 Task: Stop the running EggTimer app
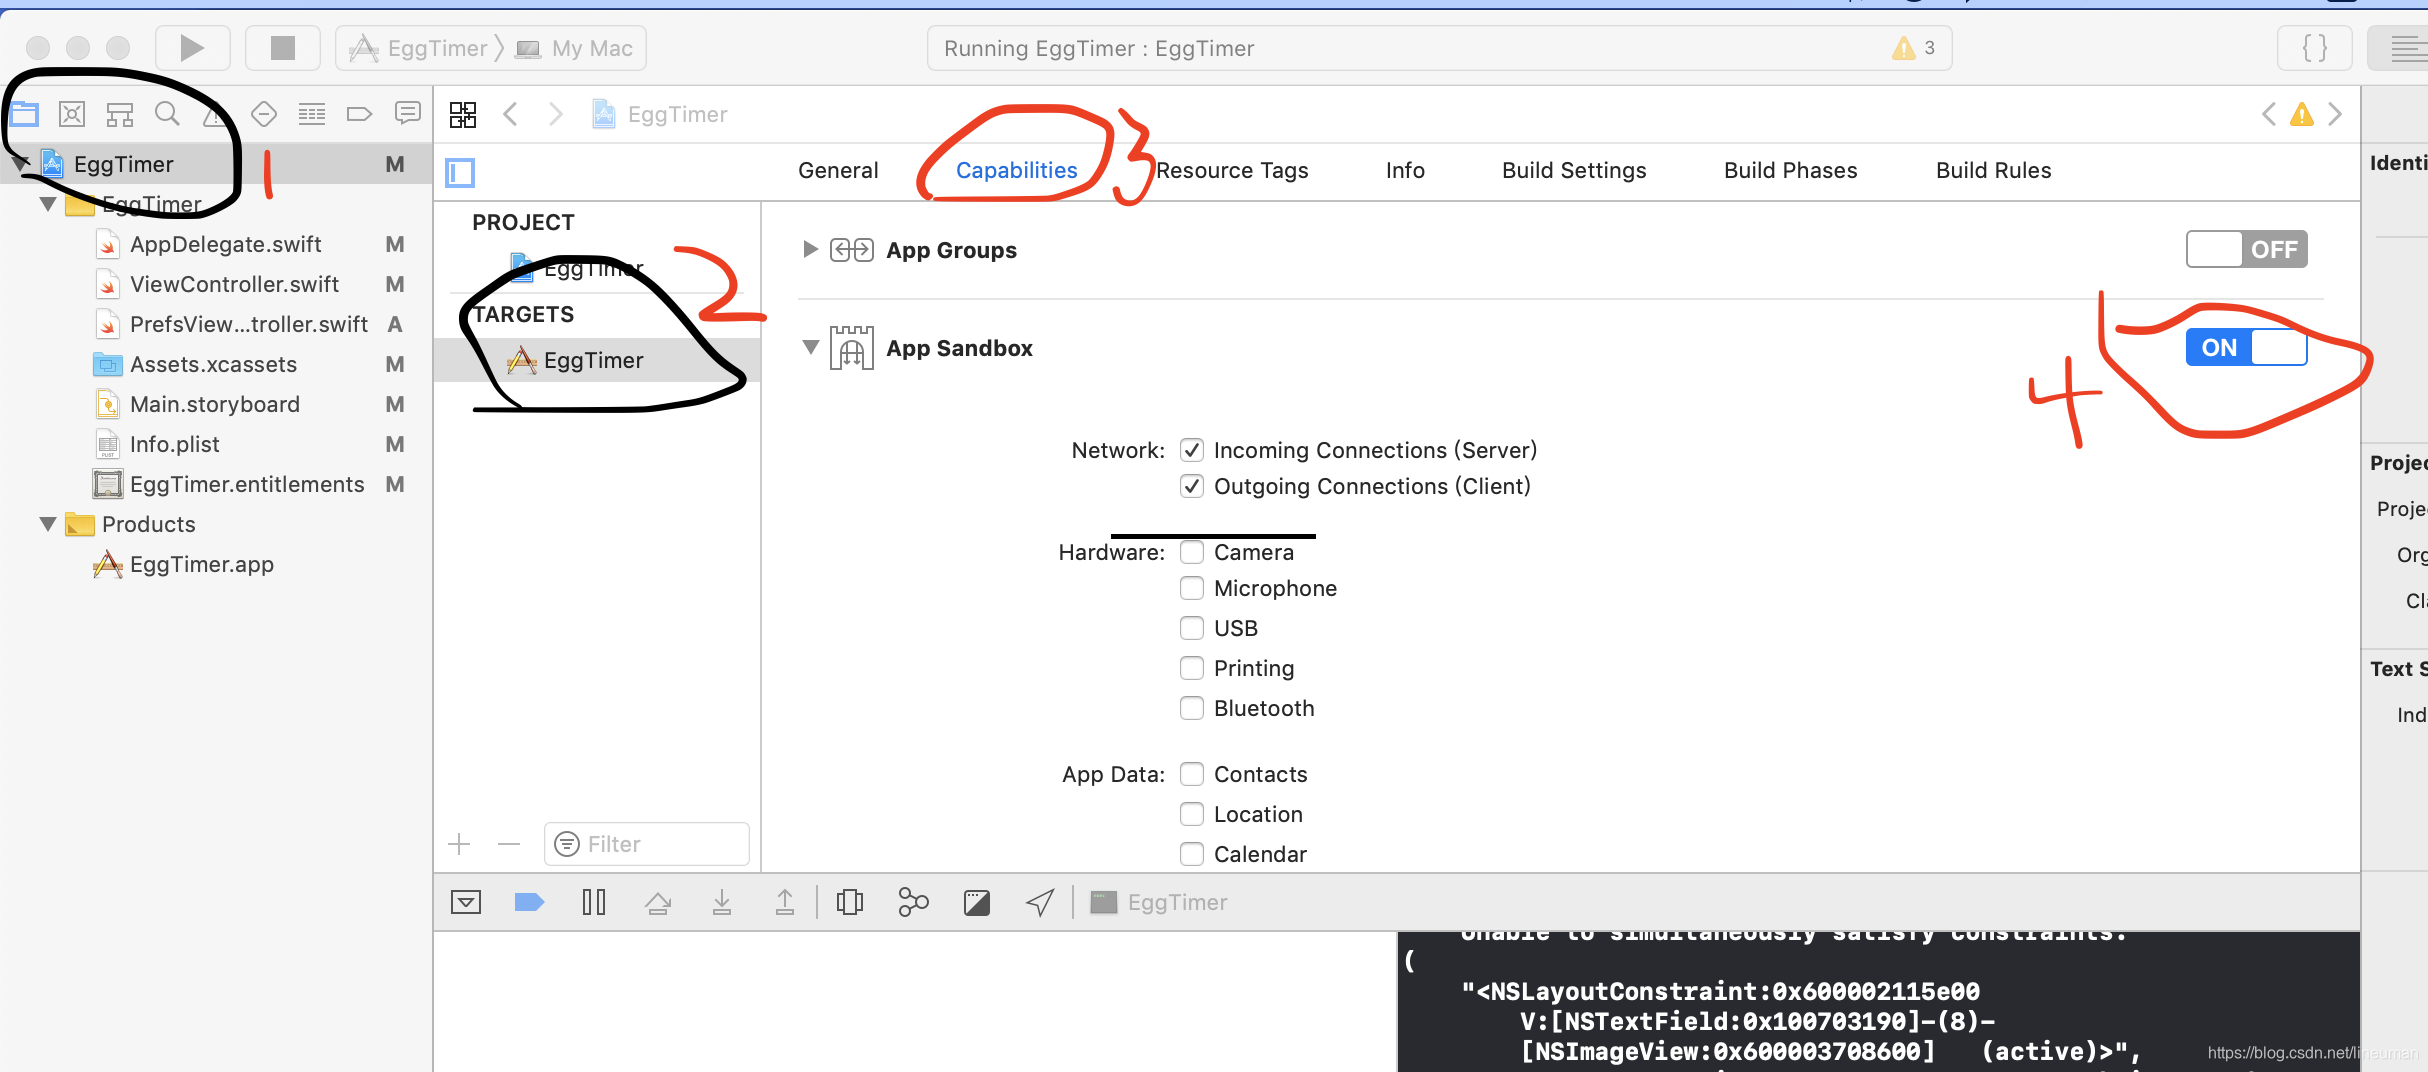[x=283, y=48]
